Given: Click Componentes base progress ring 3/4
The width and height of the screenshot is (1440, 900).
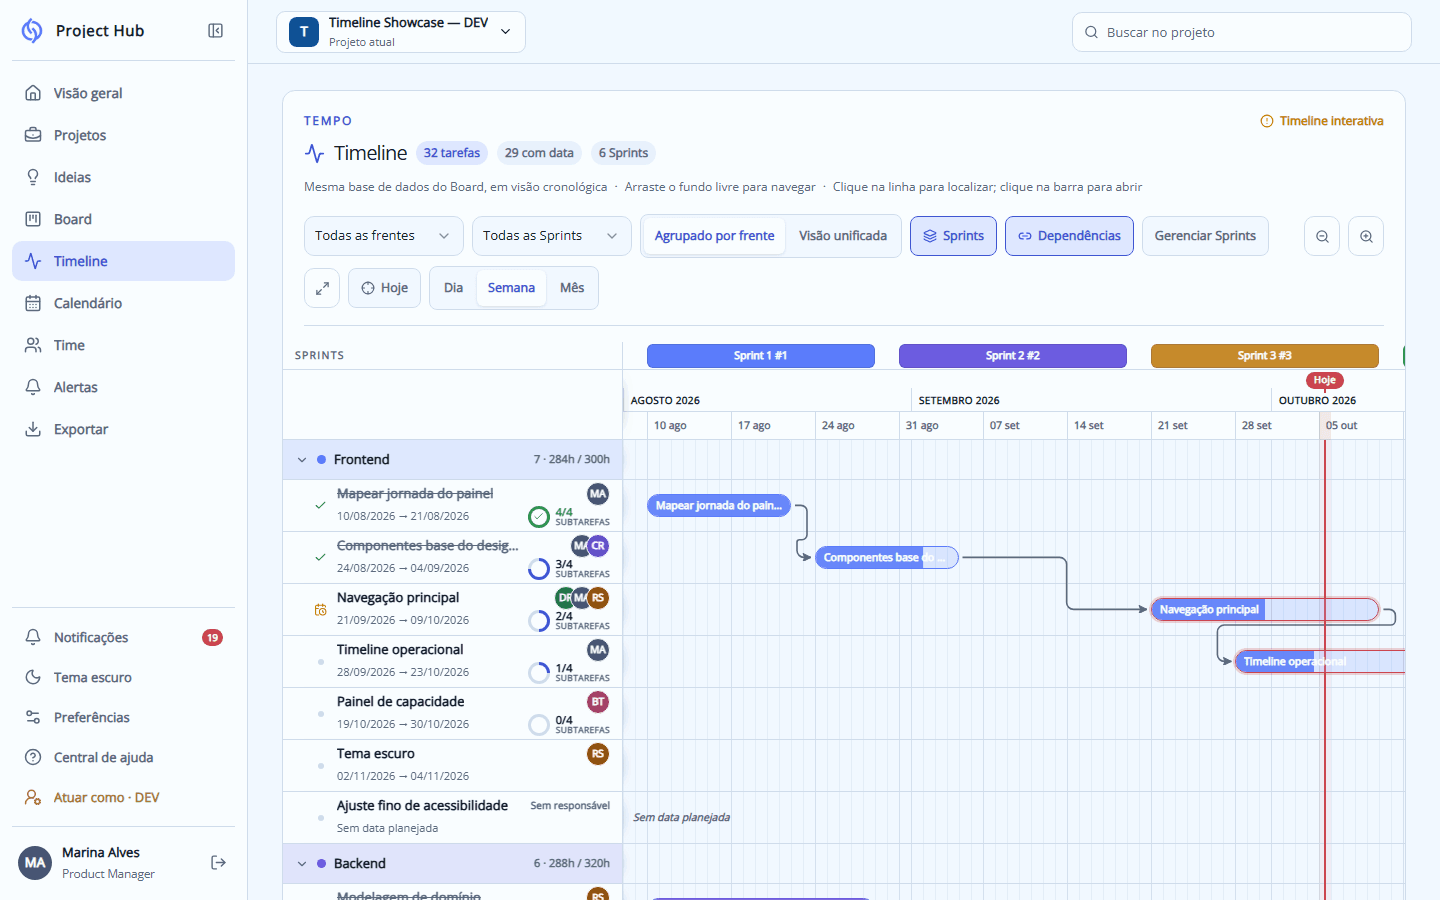Looking at the screenshot, I should tap(539, 568).
